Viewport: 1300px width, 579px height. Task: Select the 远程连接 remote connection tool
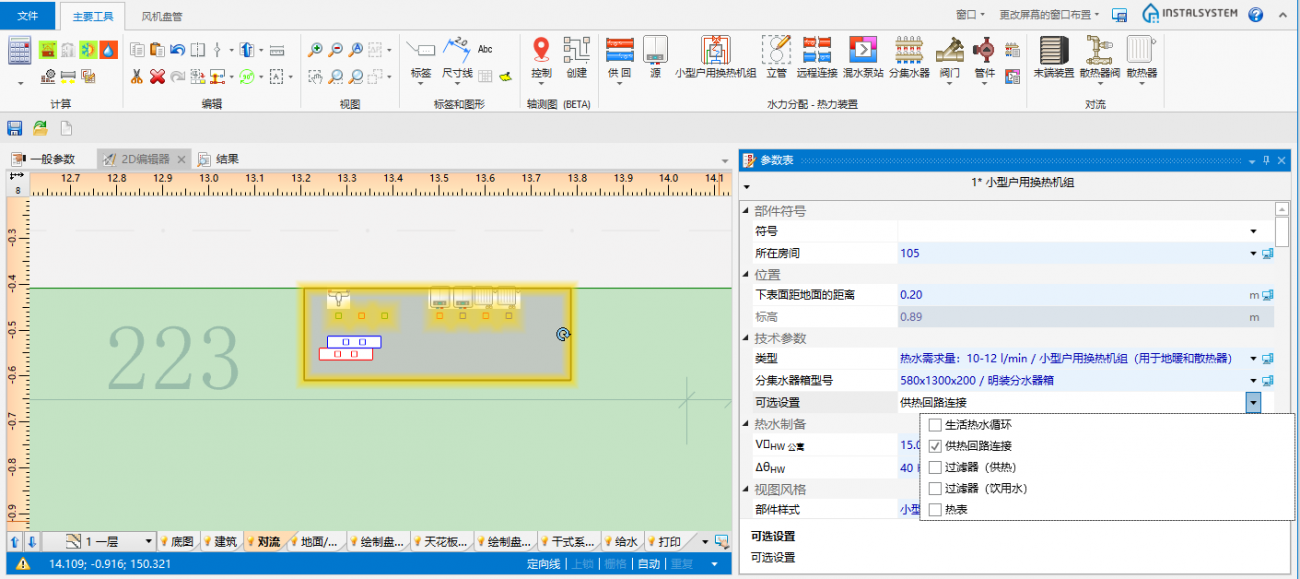tap(817, 52)
